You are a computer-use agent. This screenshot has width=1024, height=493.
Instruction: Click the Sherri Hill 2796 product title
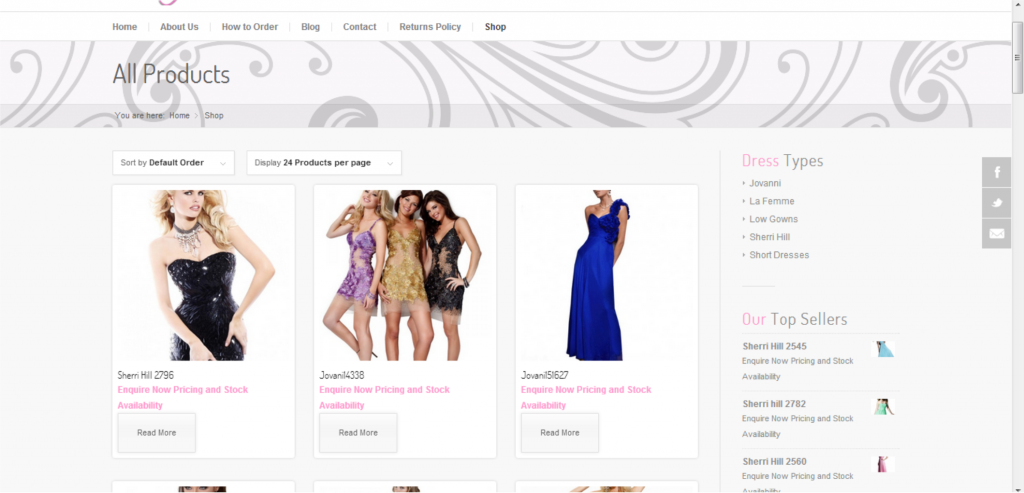pyautogui.click(x=146, y=375)
